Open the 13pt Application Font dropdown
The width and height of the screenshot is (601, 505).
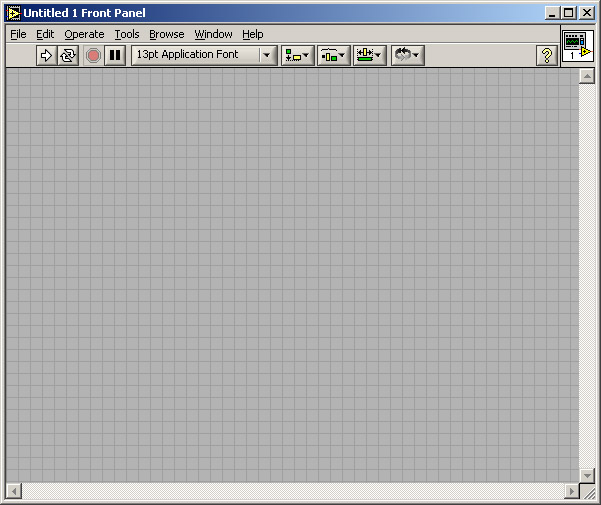[204, 56]
